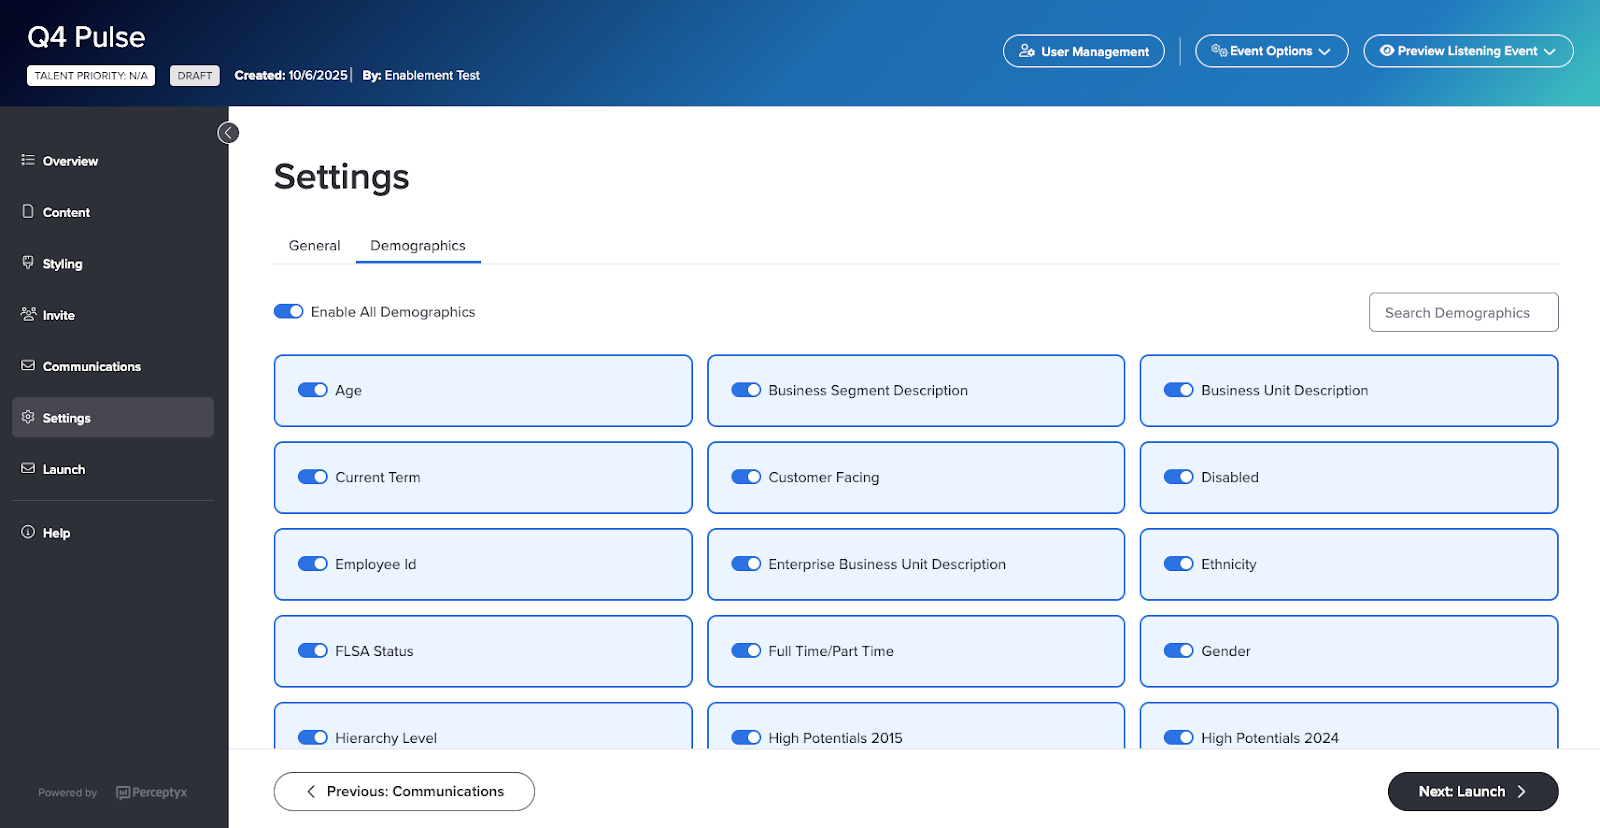
Task: Open User Management
Action: coord(1084,51)
